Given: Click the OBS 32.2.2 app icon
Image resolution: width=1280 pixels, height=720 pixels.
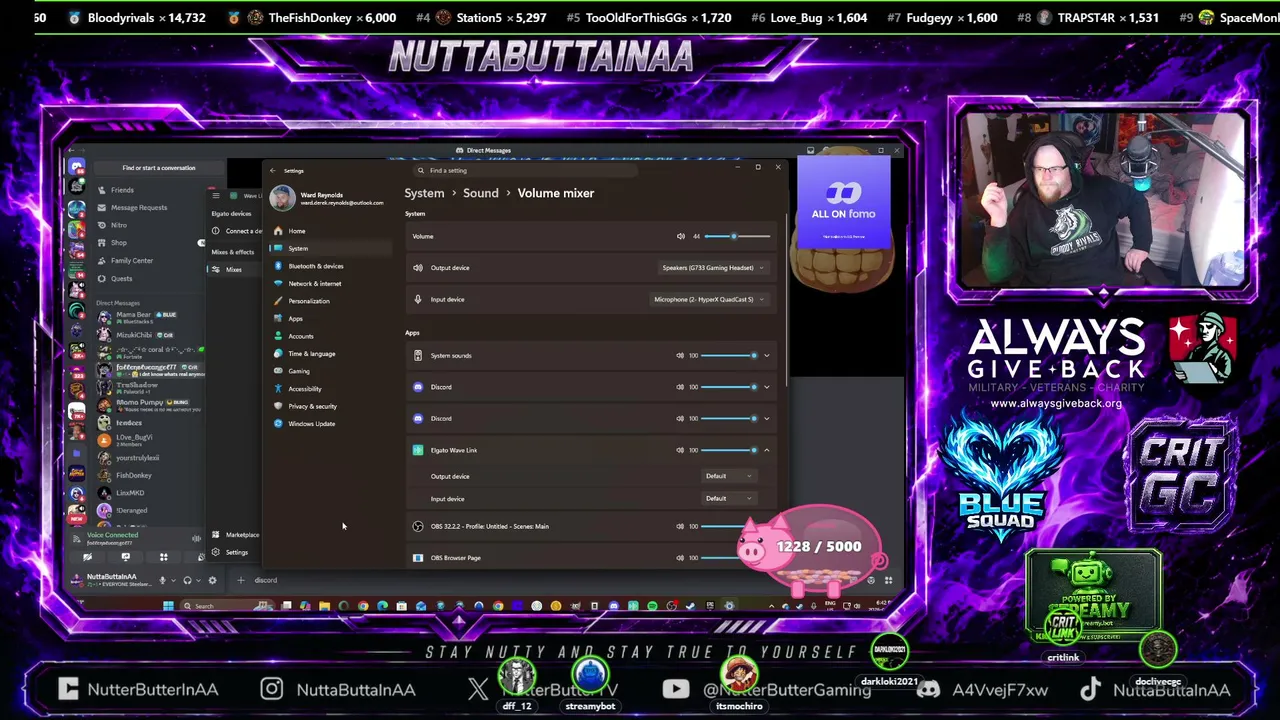Looking at the screenshot, I should (x=418, y=526).
